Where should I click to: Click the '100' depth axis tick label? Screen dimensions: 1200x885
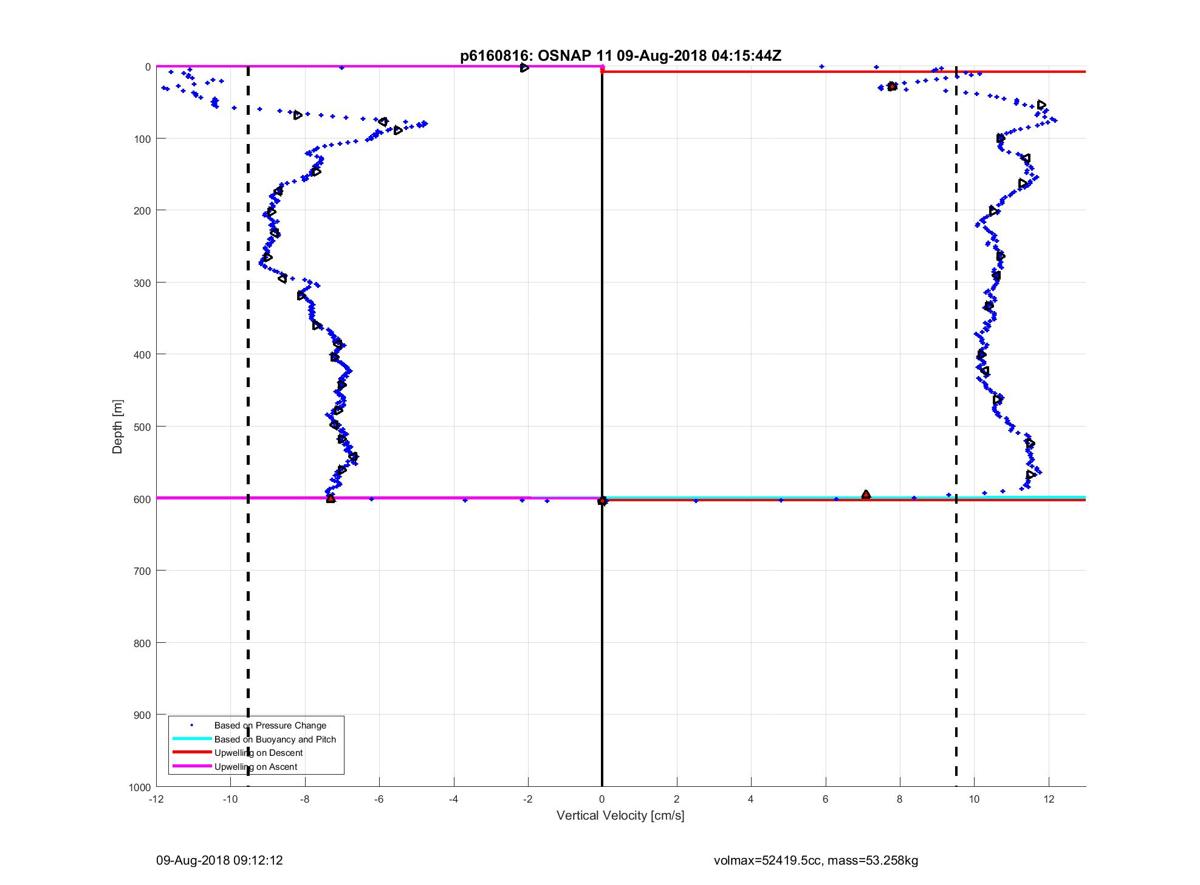[x=142, y=139]
